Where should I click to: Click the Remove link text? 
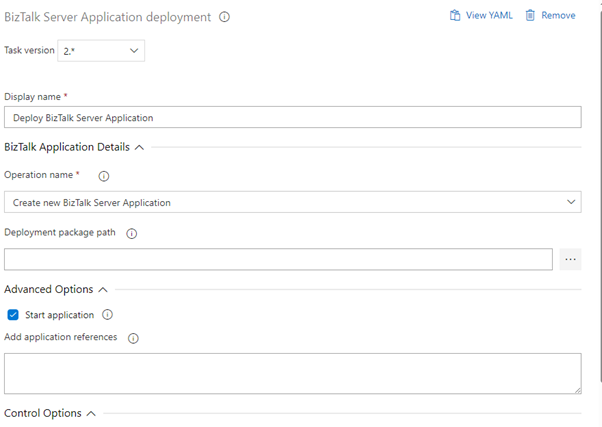pos(558,16)
